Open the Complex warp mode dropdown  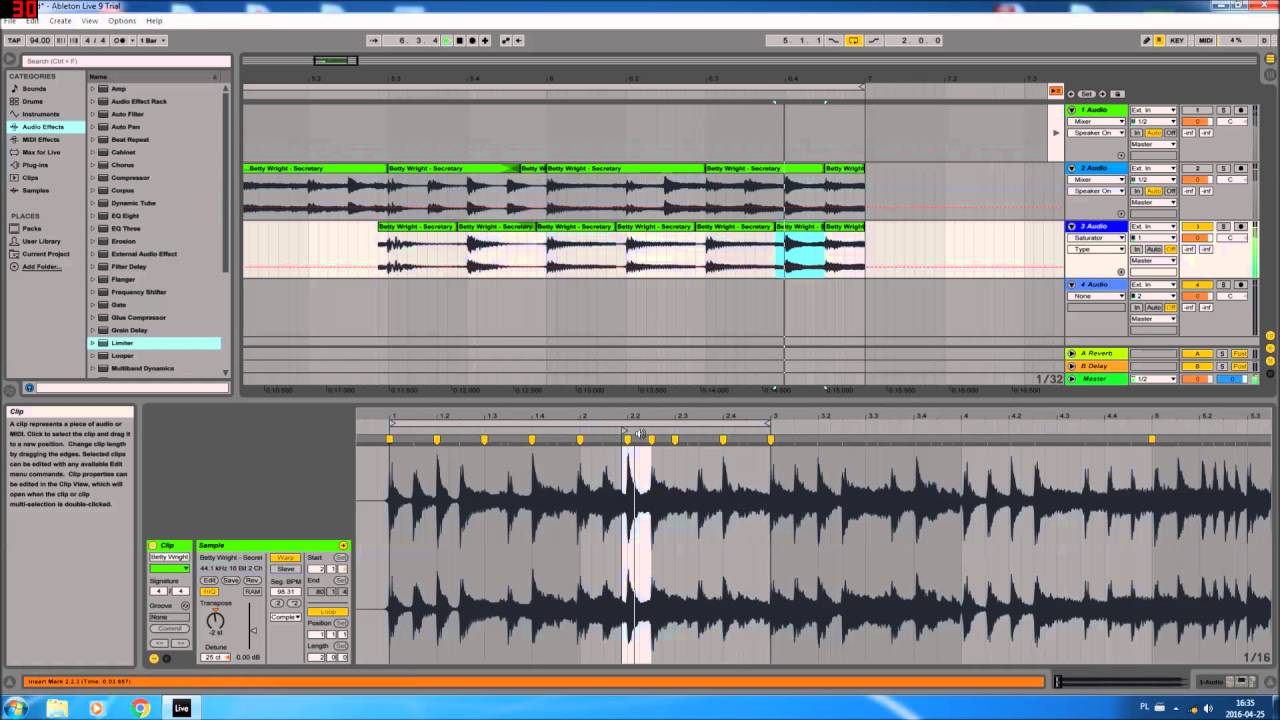(x=285, y=617)
